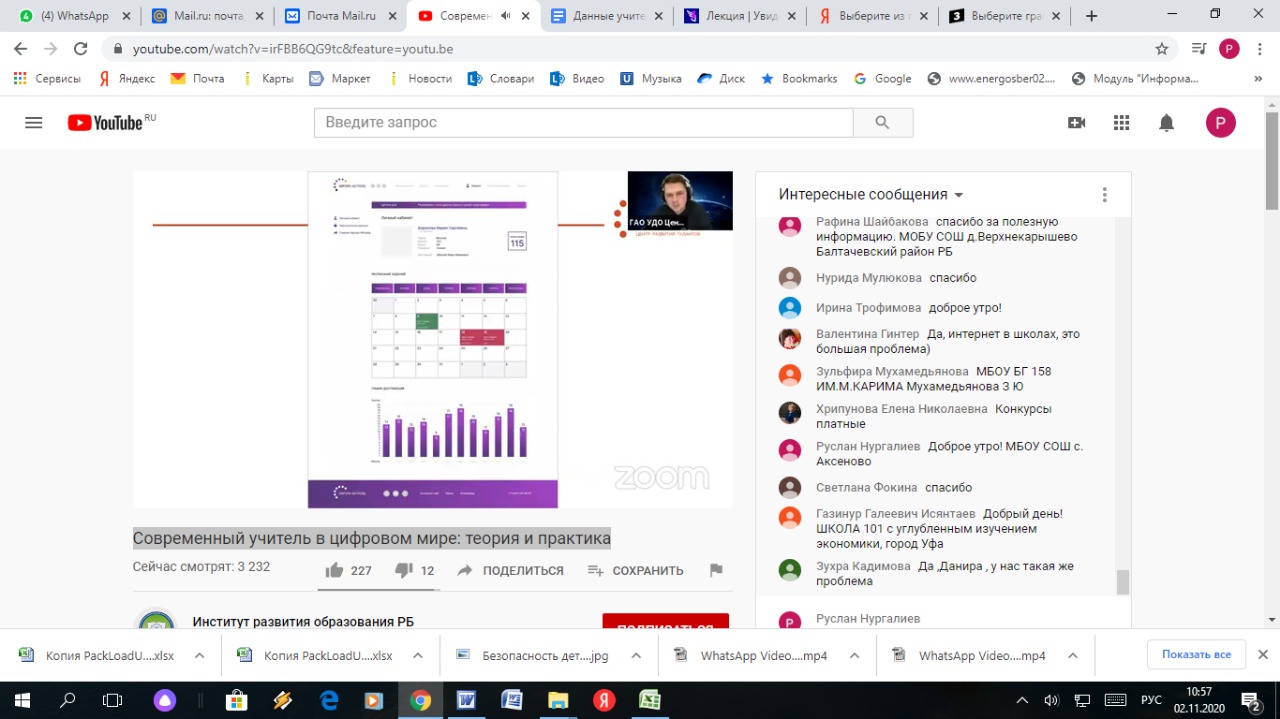This screenshot has width=1280, height=719.
Task: Like the video with thumbs up
Action: pos(335,570)
